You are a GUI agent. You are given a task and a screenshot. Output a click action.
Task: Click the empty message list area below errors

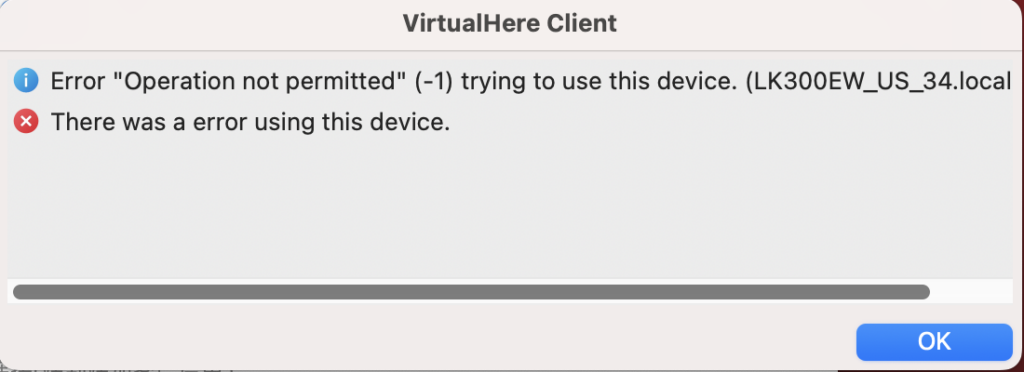tap(511, 209)
